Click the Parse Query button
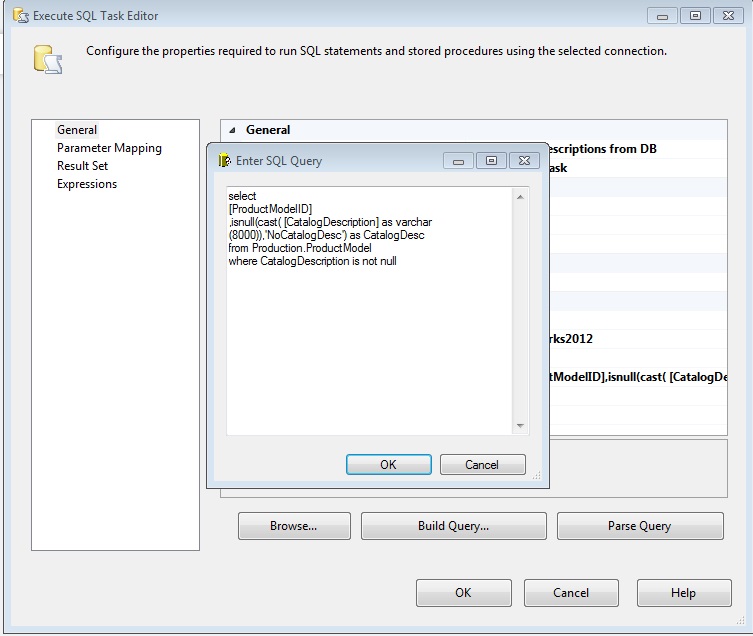The width and height of the screenshot is (753, 636). click(x=639, y=526)
